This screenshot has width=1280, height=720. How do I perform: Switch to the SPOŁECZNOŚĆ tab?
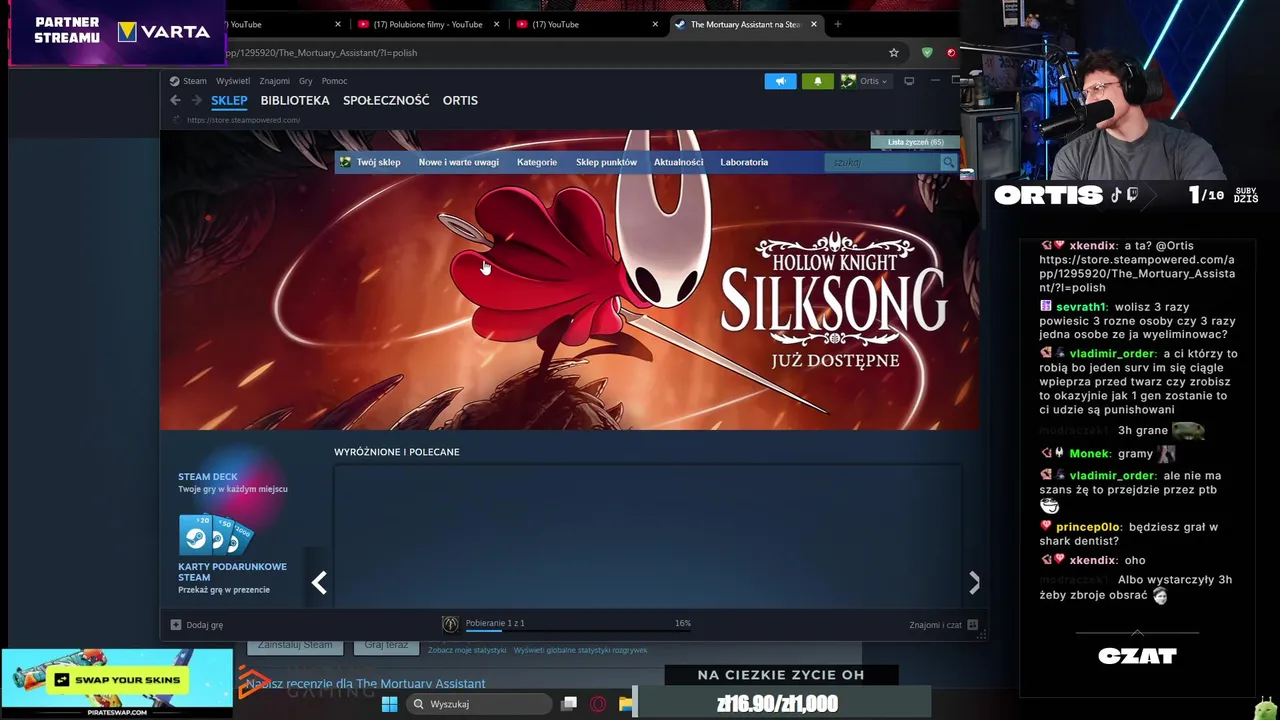coord(386,100)
